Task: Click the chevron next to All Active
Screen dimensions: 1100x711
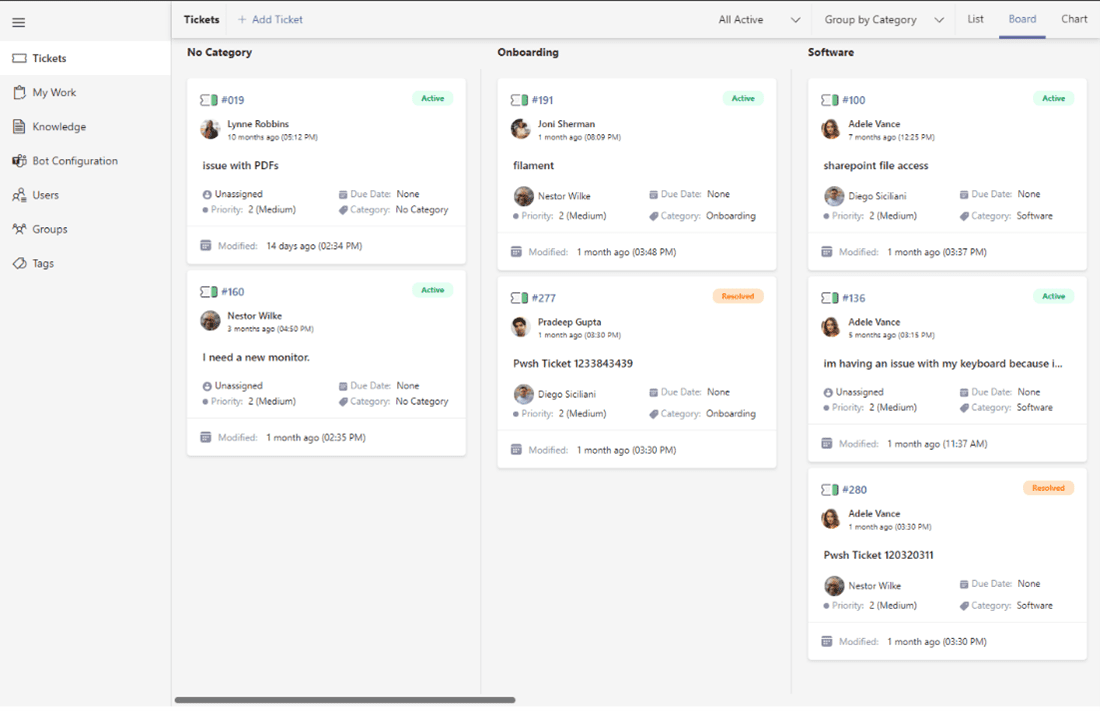Action: click(x=796, y=20)
